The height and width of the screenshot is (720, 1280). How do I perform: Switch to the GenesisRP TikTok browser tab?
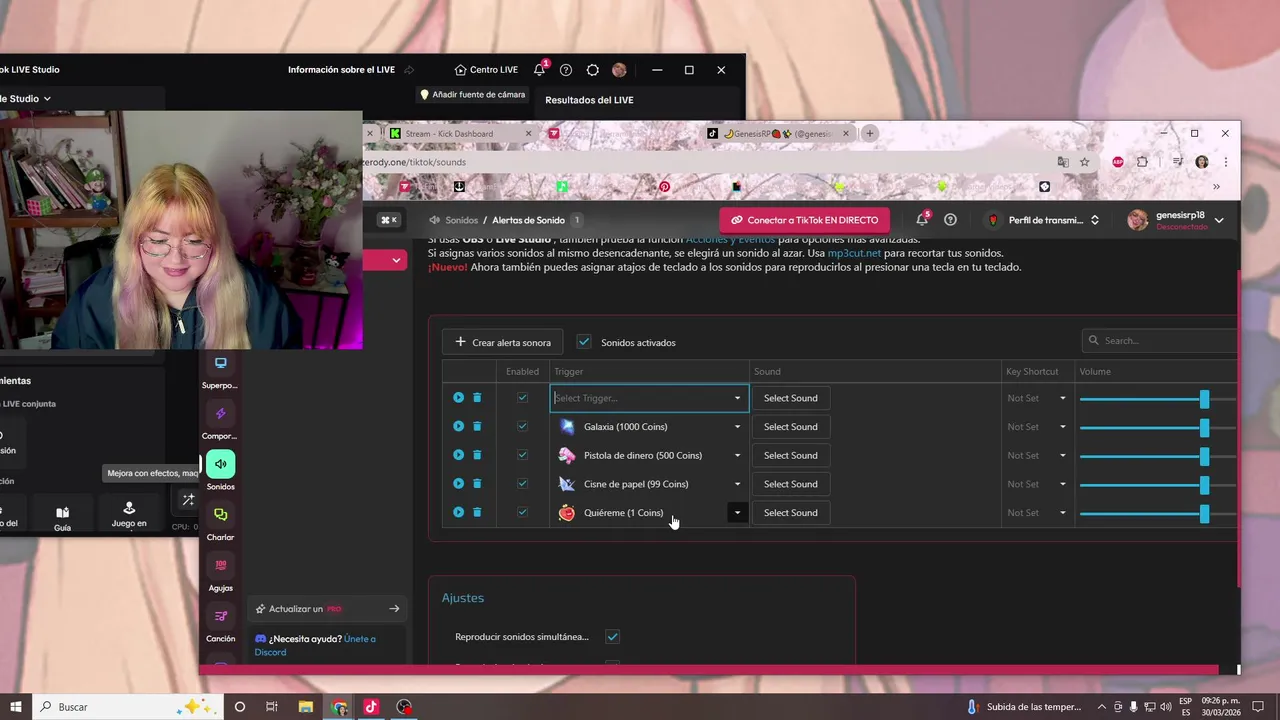point(778,133)
